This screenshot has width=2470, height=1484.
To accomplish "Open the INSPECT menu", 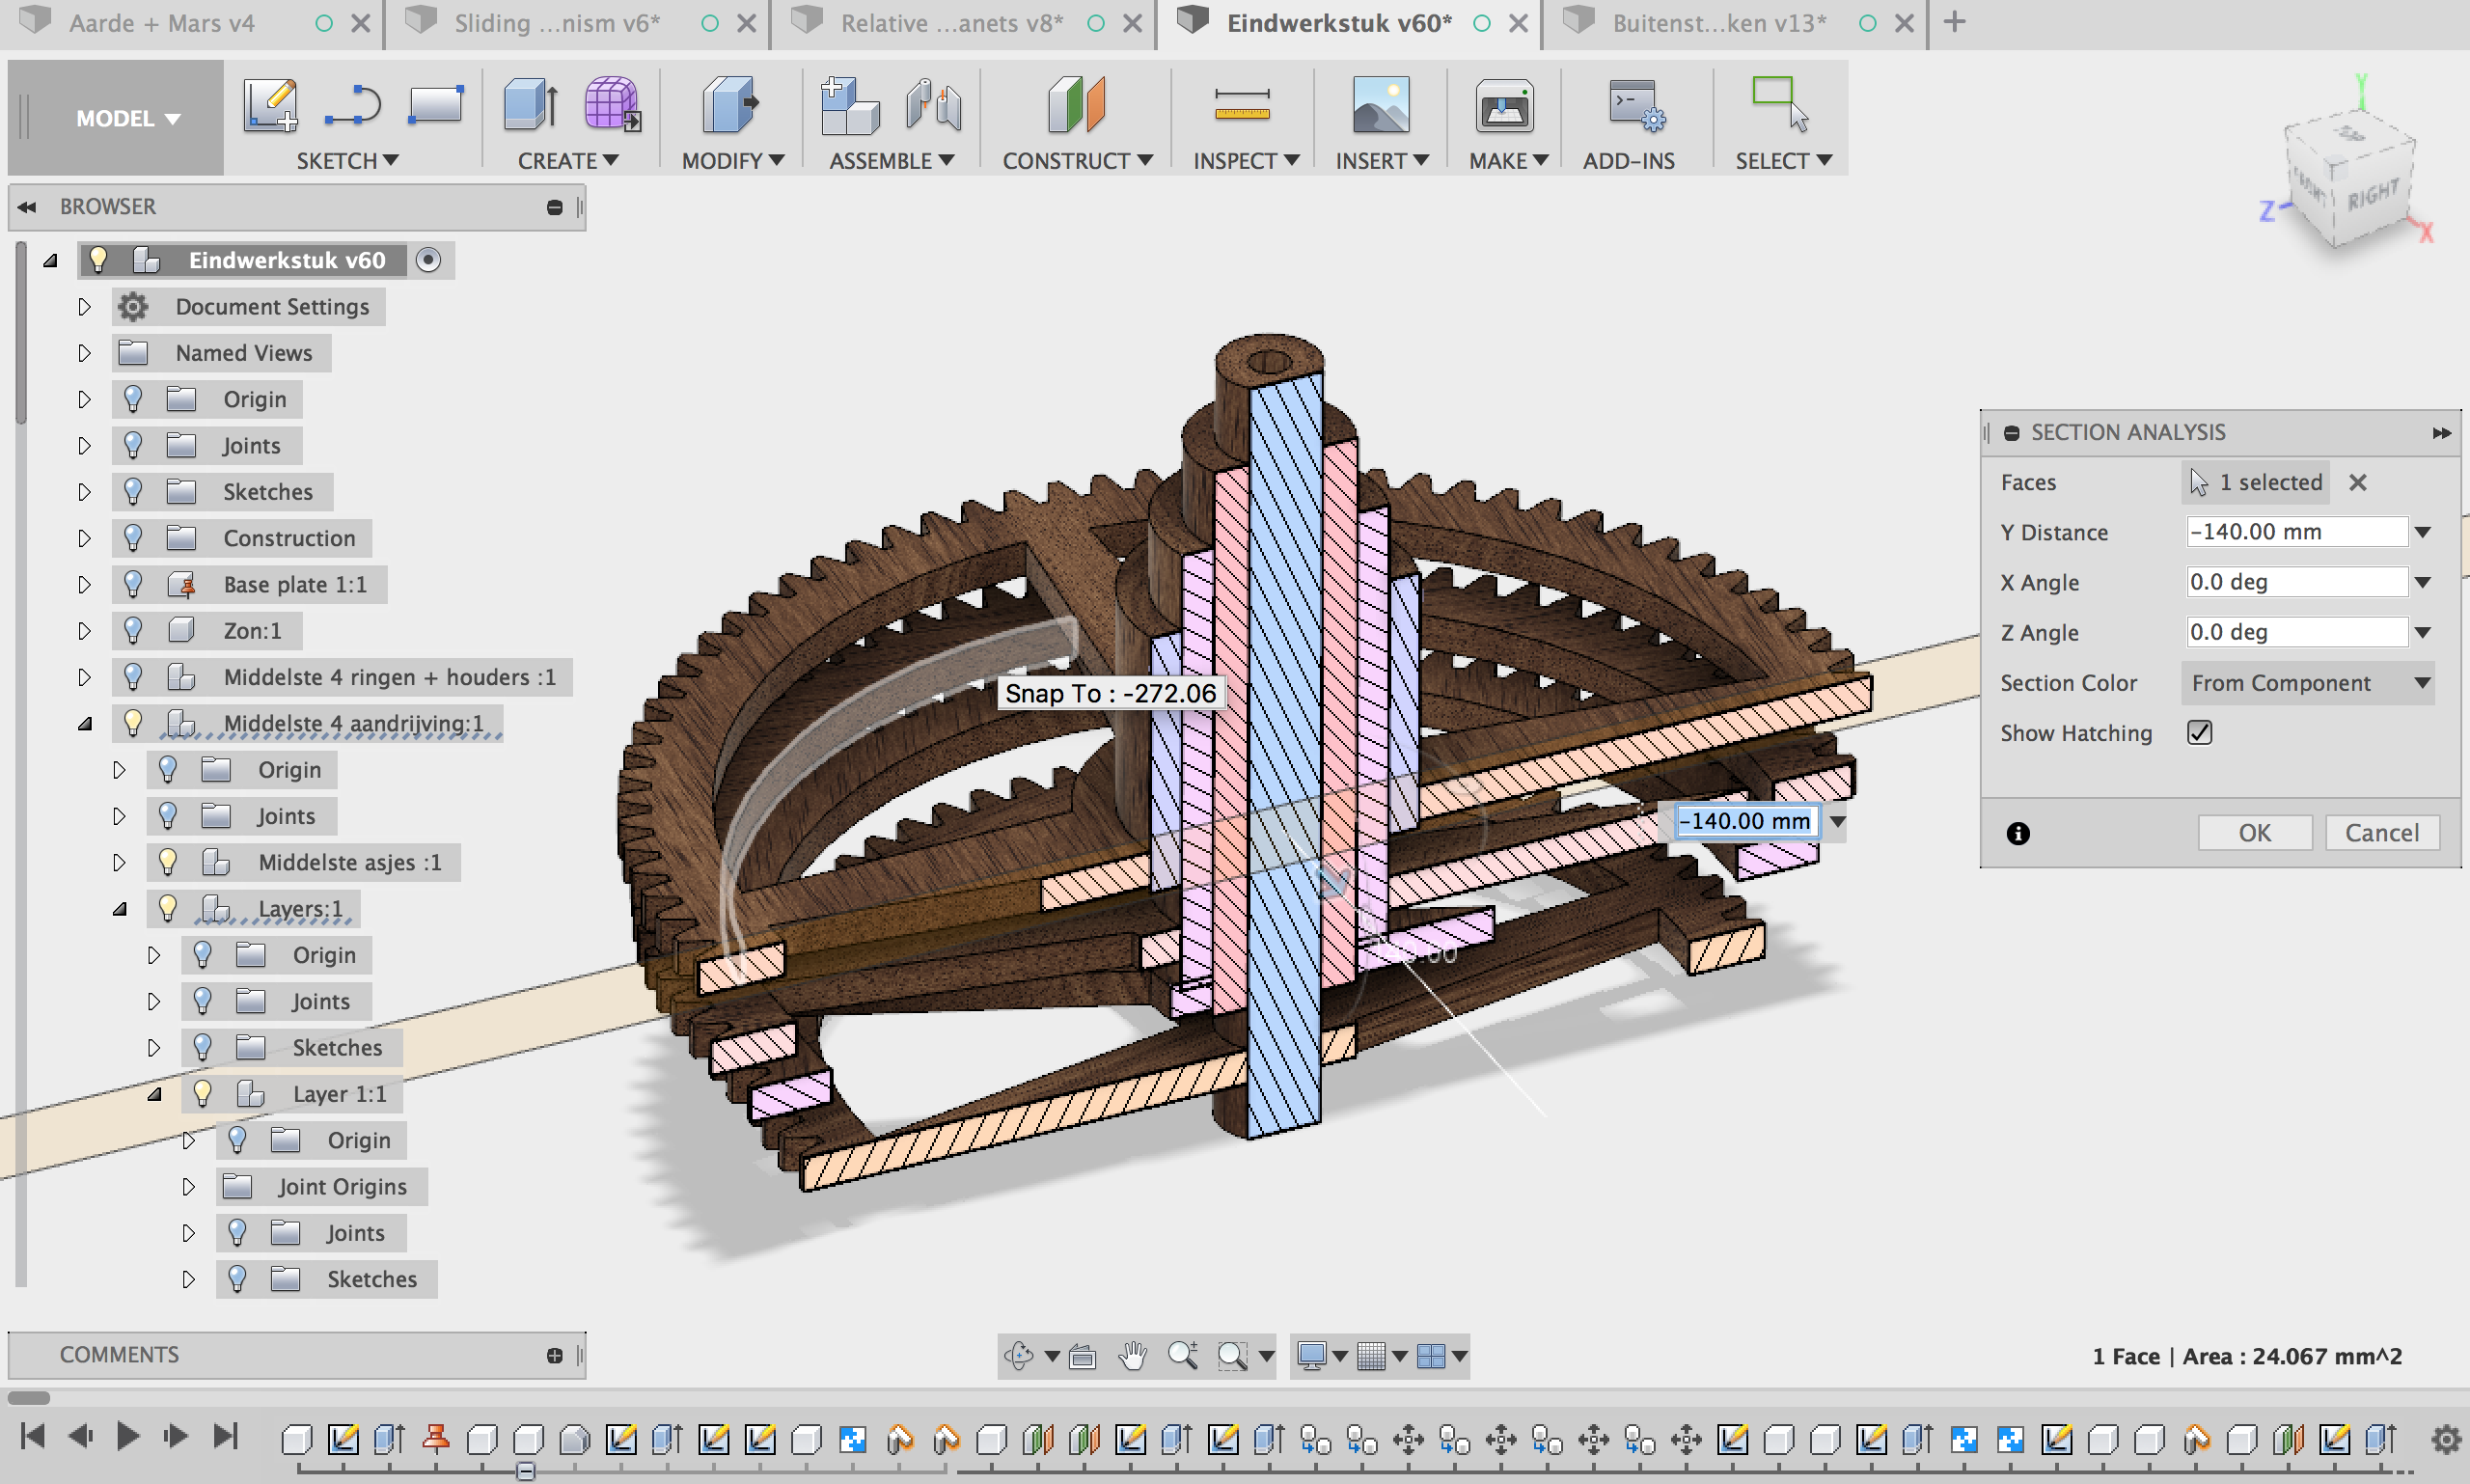I will (x=1245, y=161).
